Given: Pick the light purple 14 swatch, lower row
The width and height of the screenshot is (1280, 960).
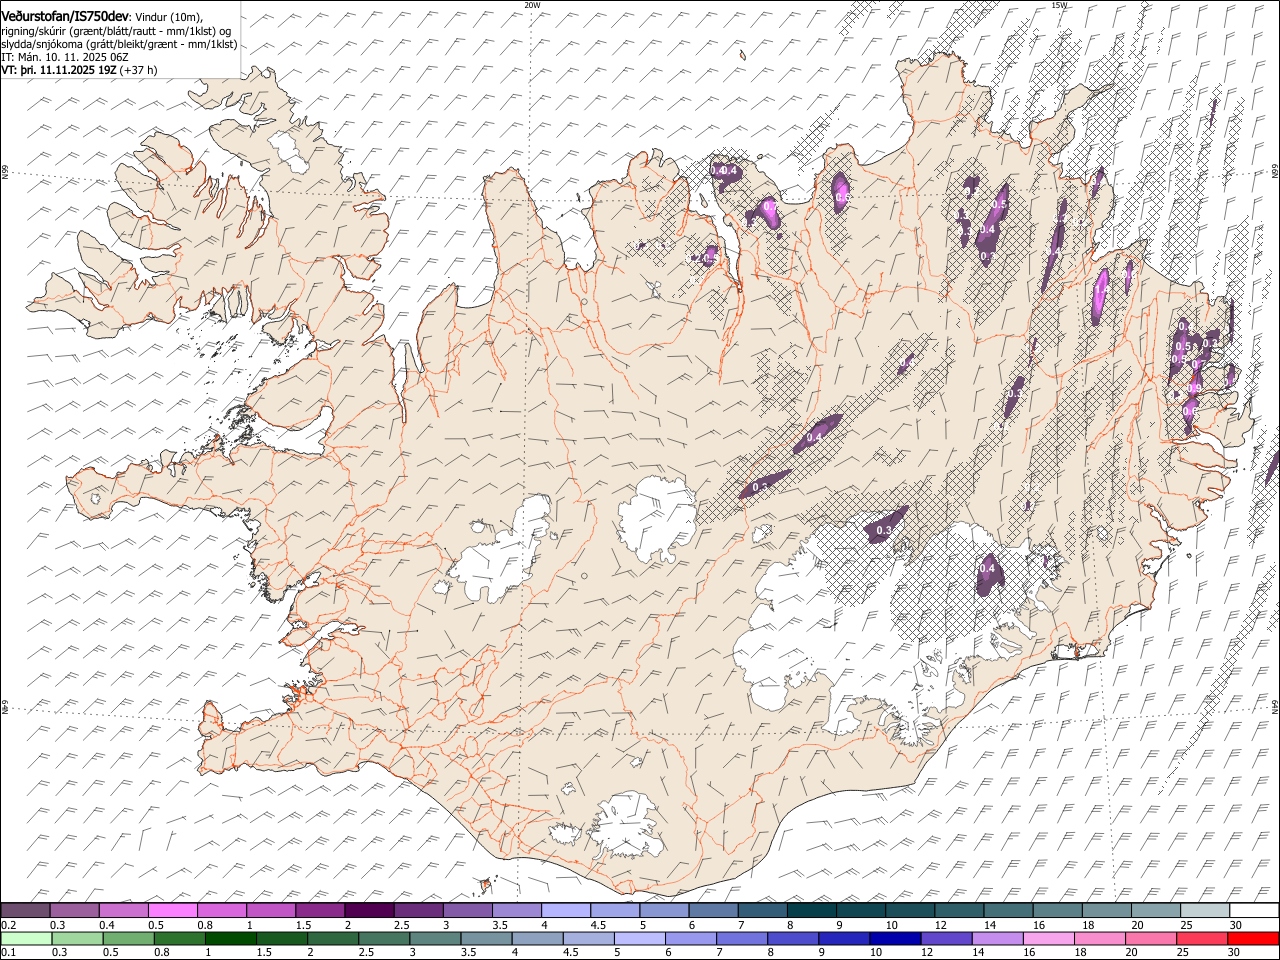Looking at the screenshot, I should click(x=996, y=938).
